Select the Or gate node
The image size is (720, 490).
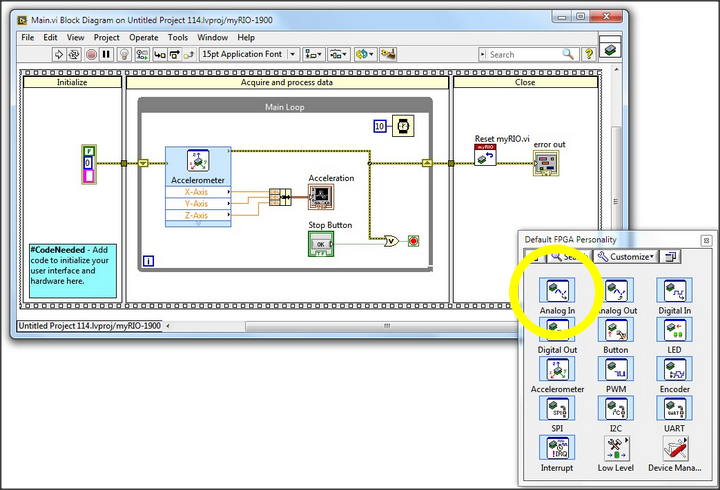[x=391, y=241]
